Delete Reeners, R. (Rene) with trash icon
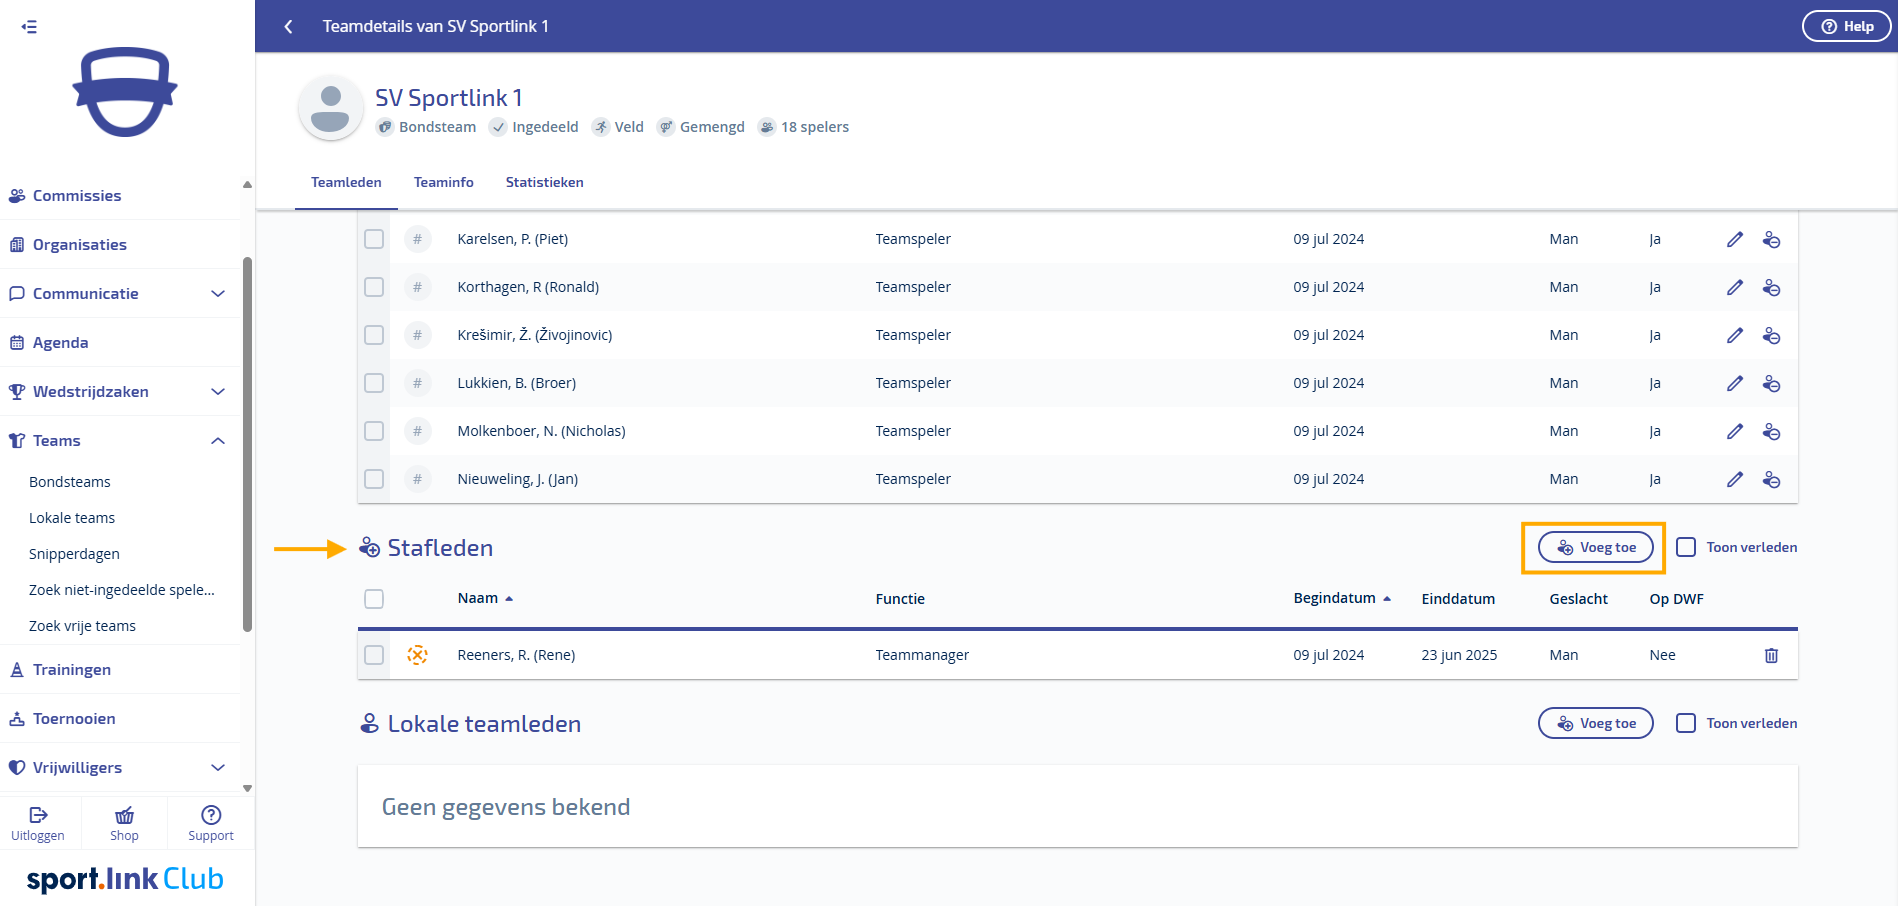Image resolution: width=1898 pixels, height=906 pixels. tap(1771, 655)
